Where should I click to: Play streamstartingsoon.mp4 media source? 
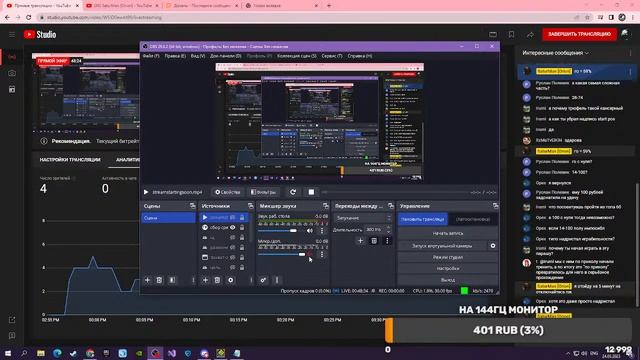click(146, 192)
